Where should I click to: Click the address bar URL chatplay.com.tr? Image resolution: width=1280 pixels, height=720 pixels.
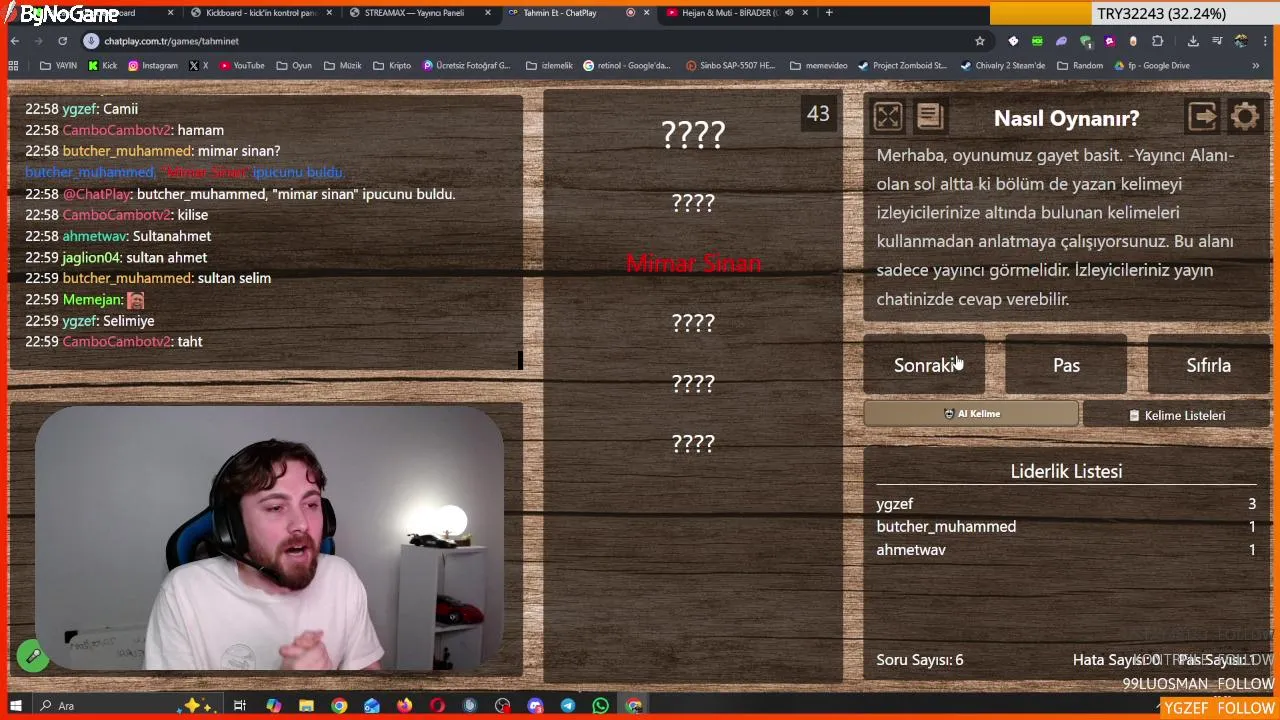(171, 41)
